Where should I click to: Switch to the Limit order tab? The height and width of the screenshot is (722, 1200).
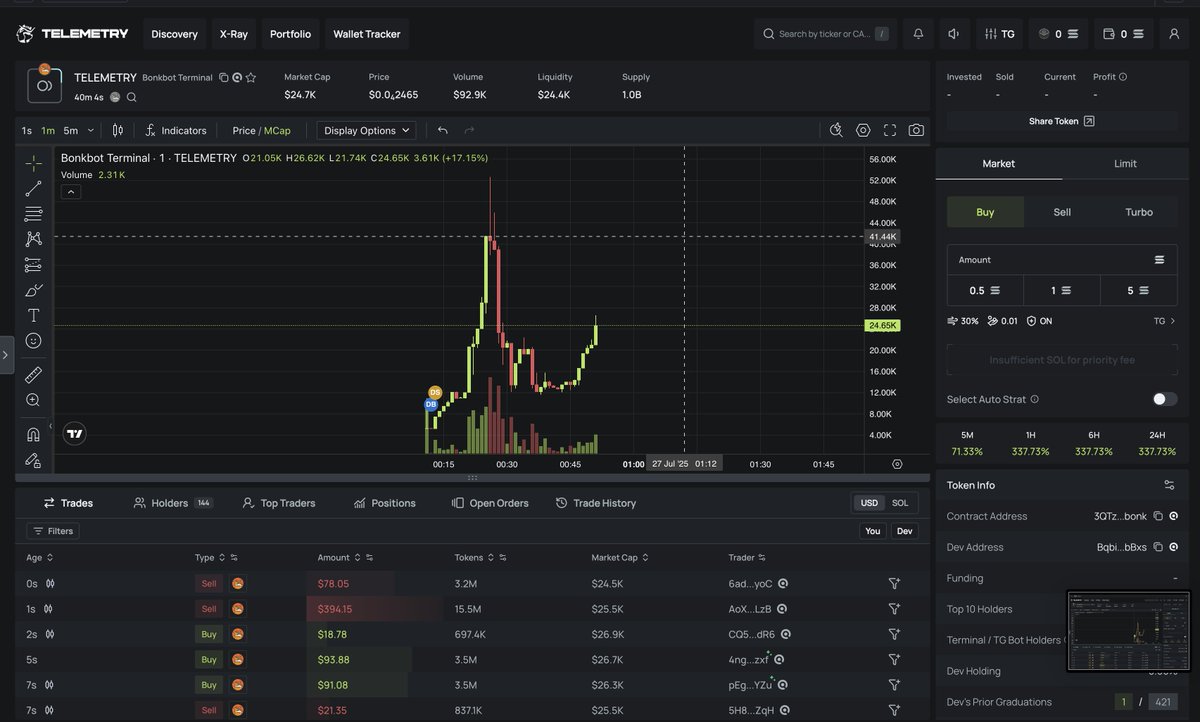coord(1125,163)
